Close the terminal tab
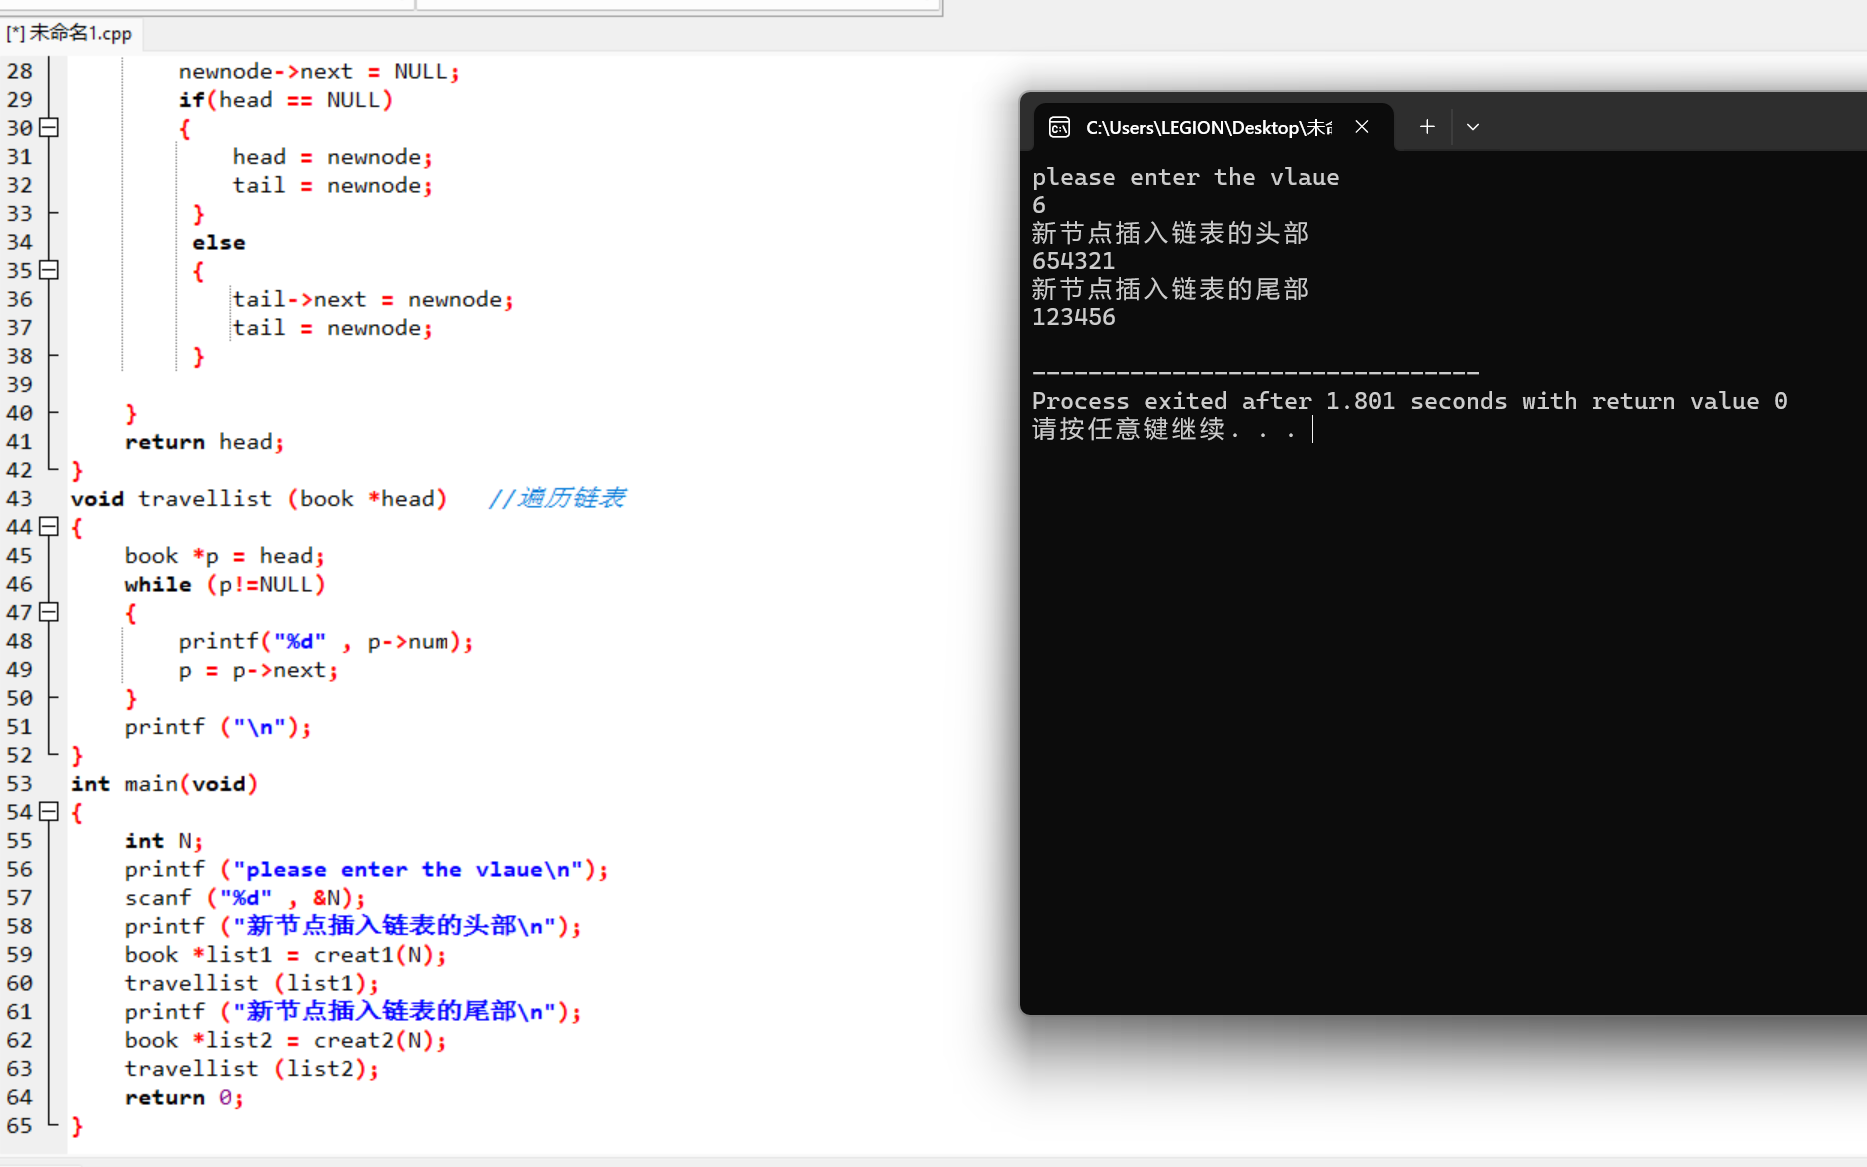This screenshot has width=1867, height=1167. click(1362, 127)
